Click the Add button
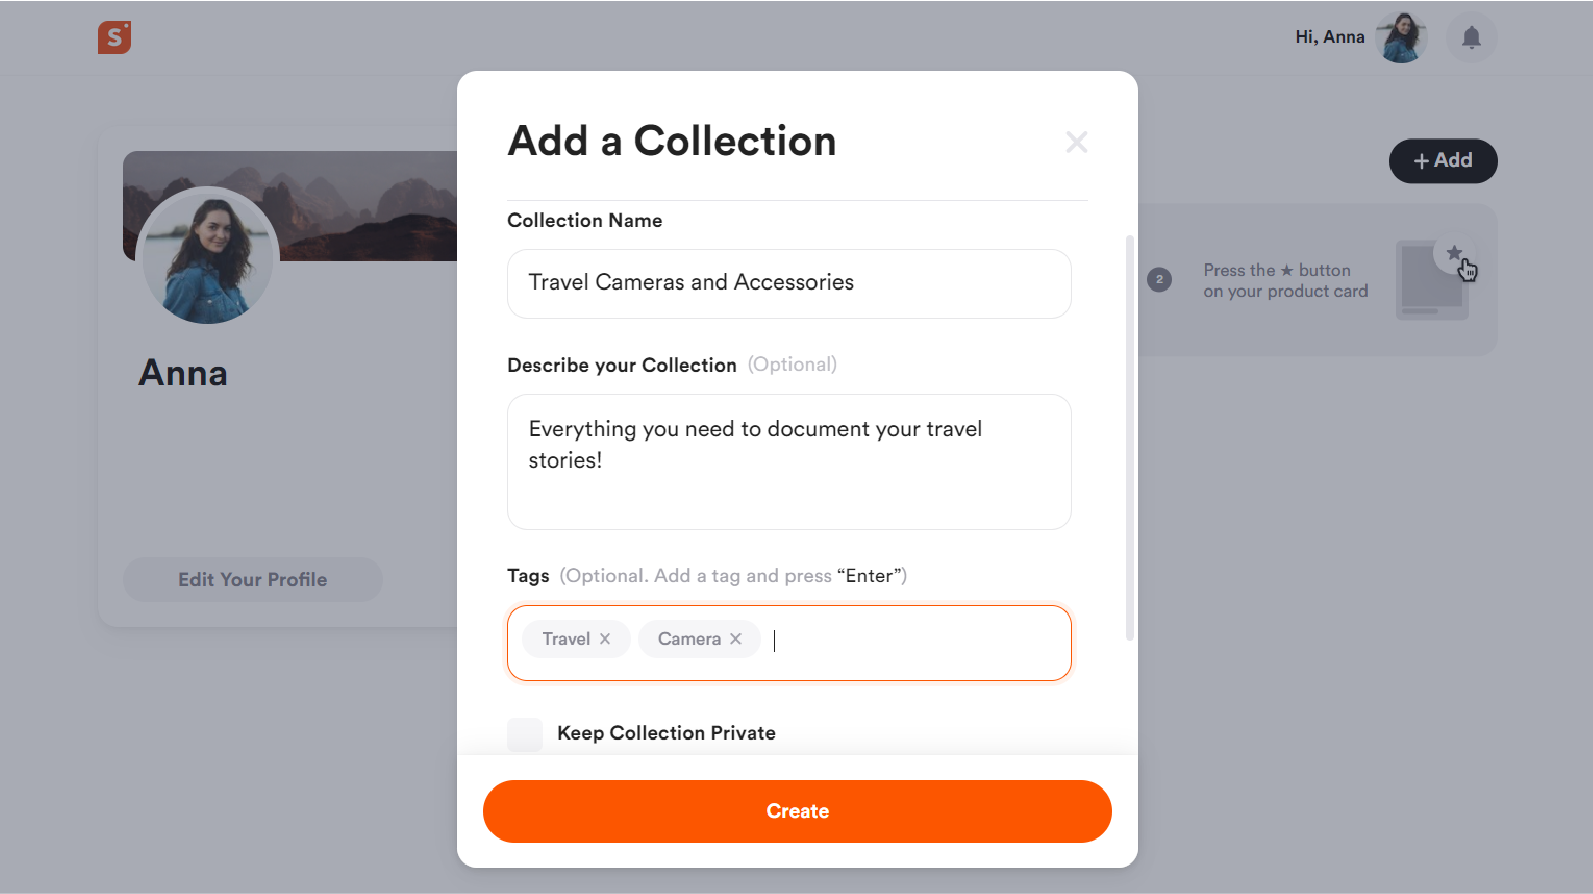The height and width of the screenshot is (894, 1593). coord(1443,161)
